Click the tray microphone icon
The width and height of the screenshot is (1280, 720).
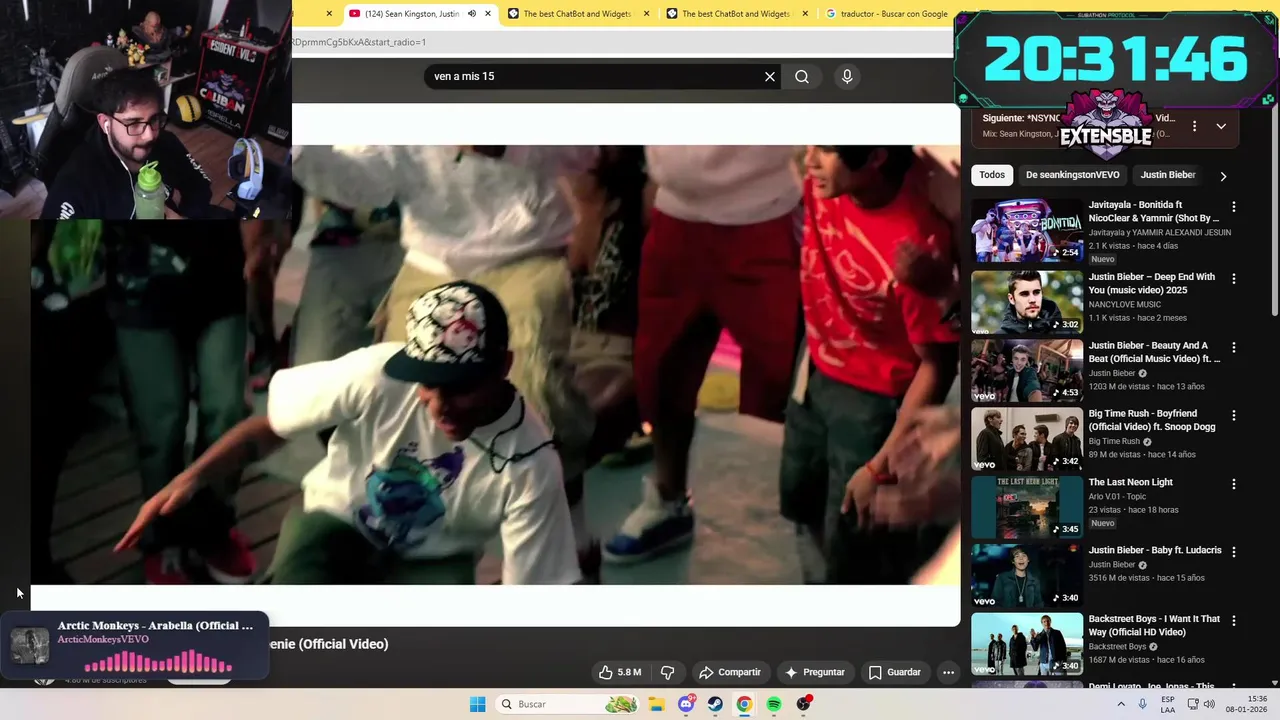click(1143, 704)
